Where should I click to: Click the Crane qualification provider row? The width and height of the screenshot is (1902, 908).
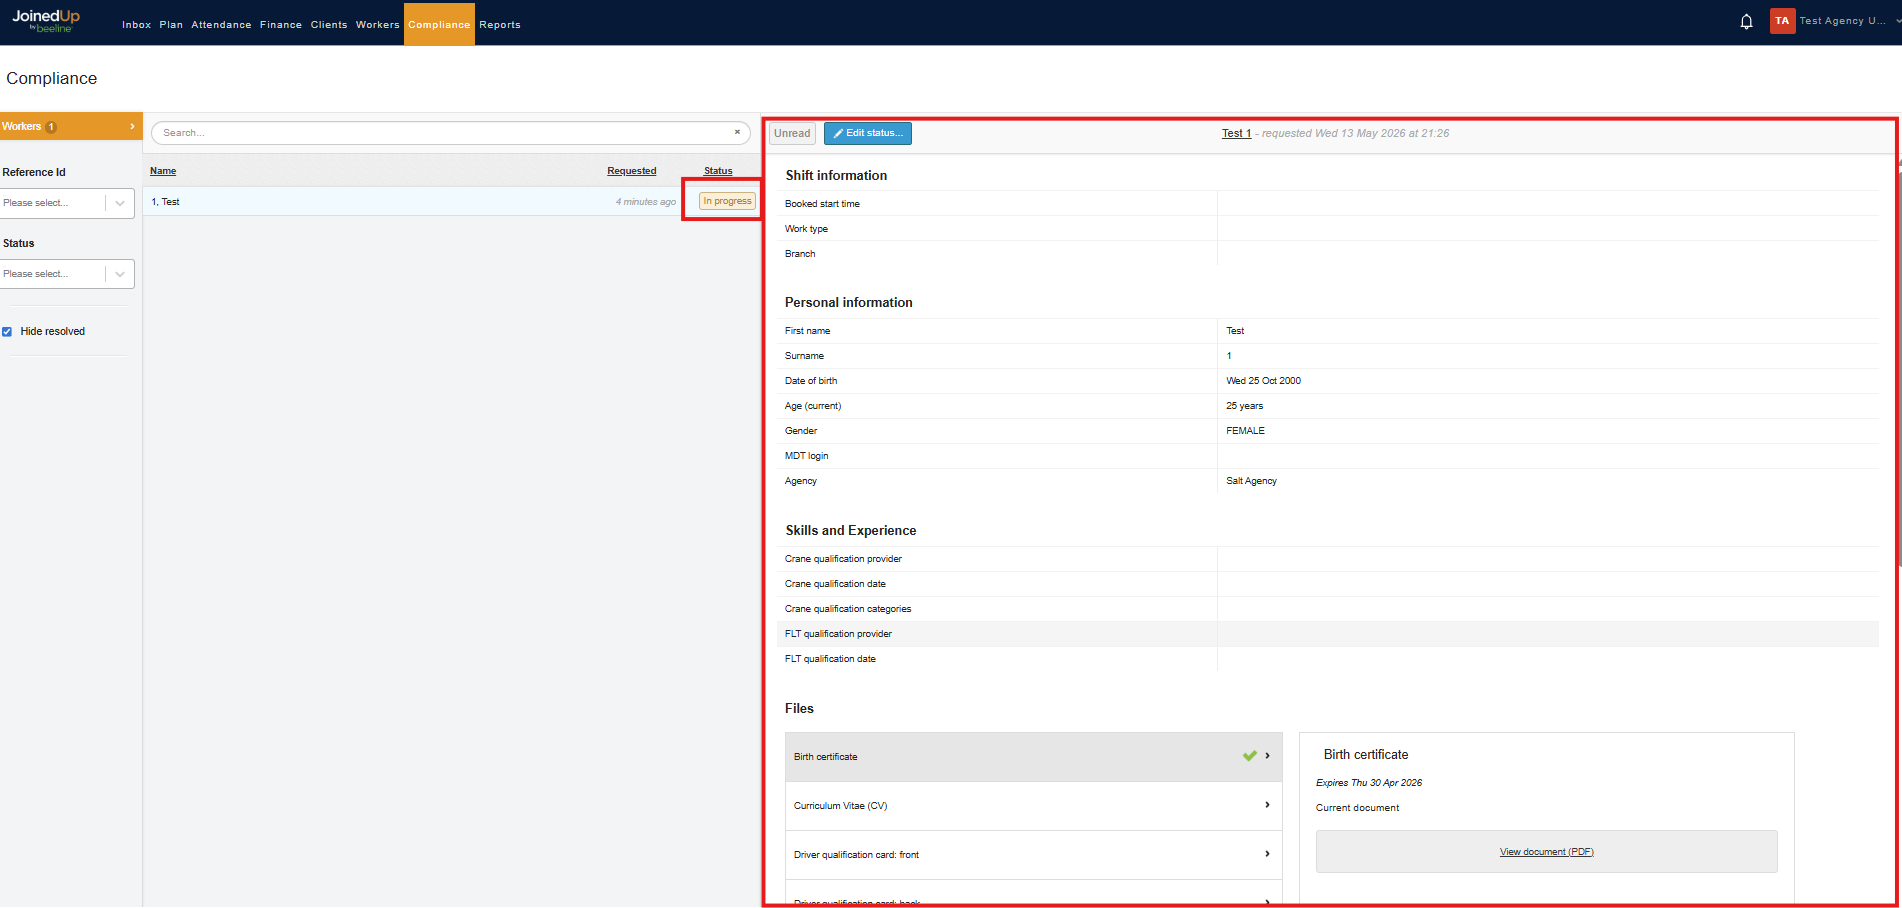[x=1328, y=559]
